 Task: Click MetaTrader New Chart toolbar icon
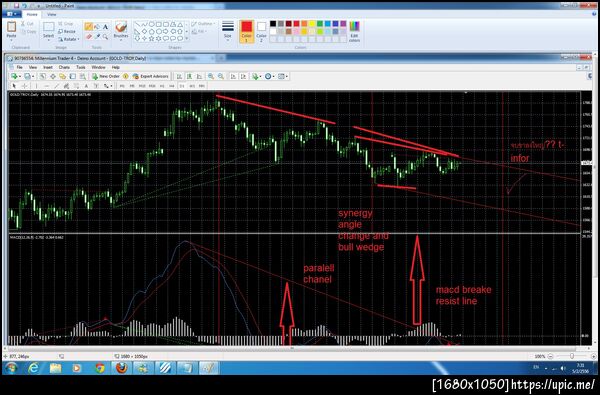click(x=14, y=77)
